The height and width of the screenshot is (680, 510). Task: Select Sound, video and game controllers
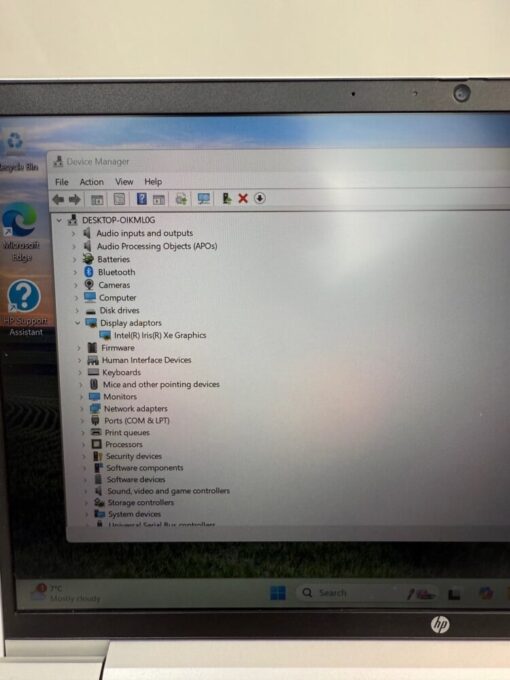point(168,491)
